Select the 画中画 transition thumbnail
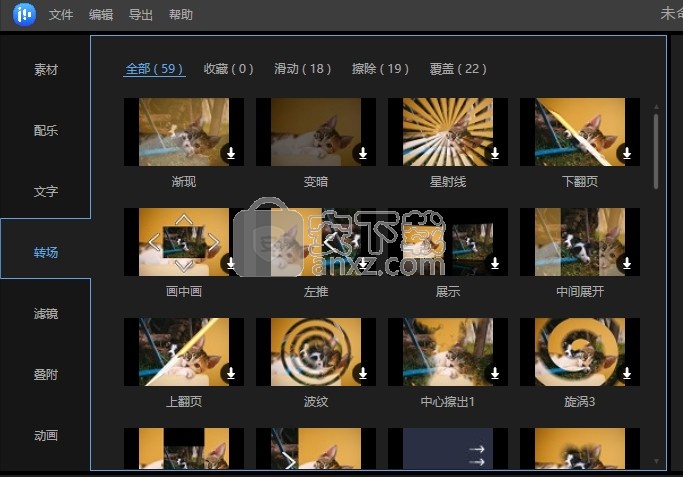 [x=184, y=242]
